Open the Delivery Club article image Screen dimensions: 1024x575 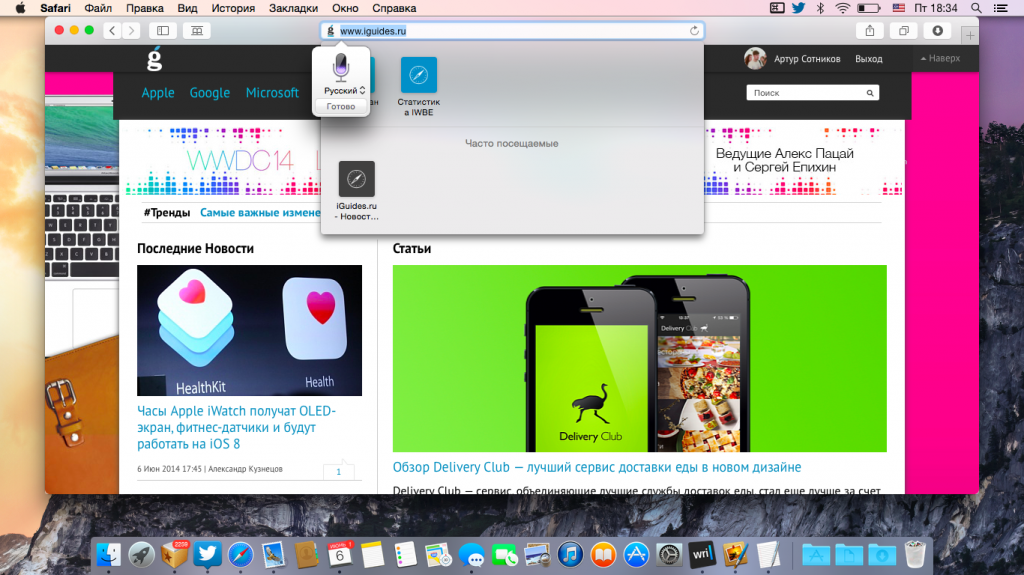639,358
